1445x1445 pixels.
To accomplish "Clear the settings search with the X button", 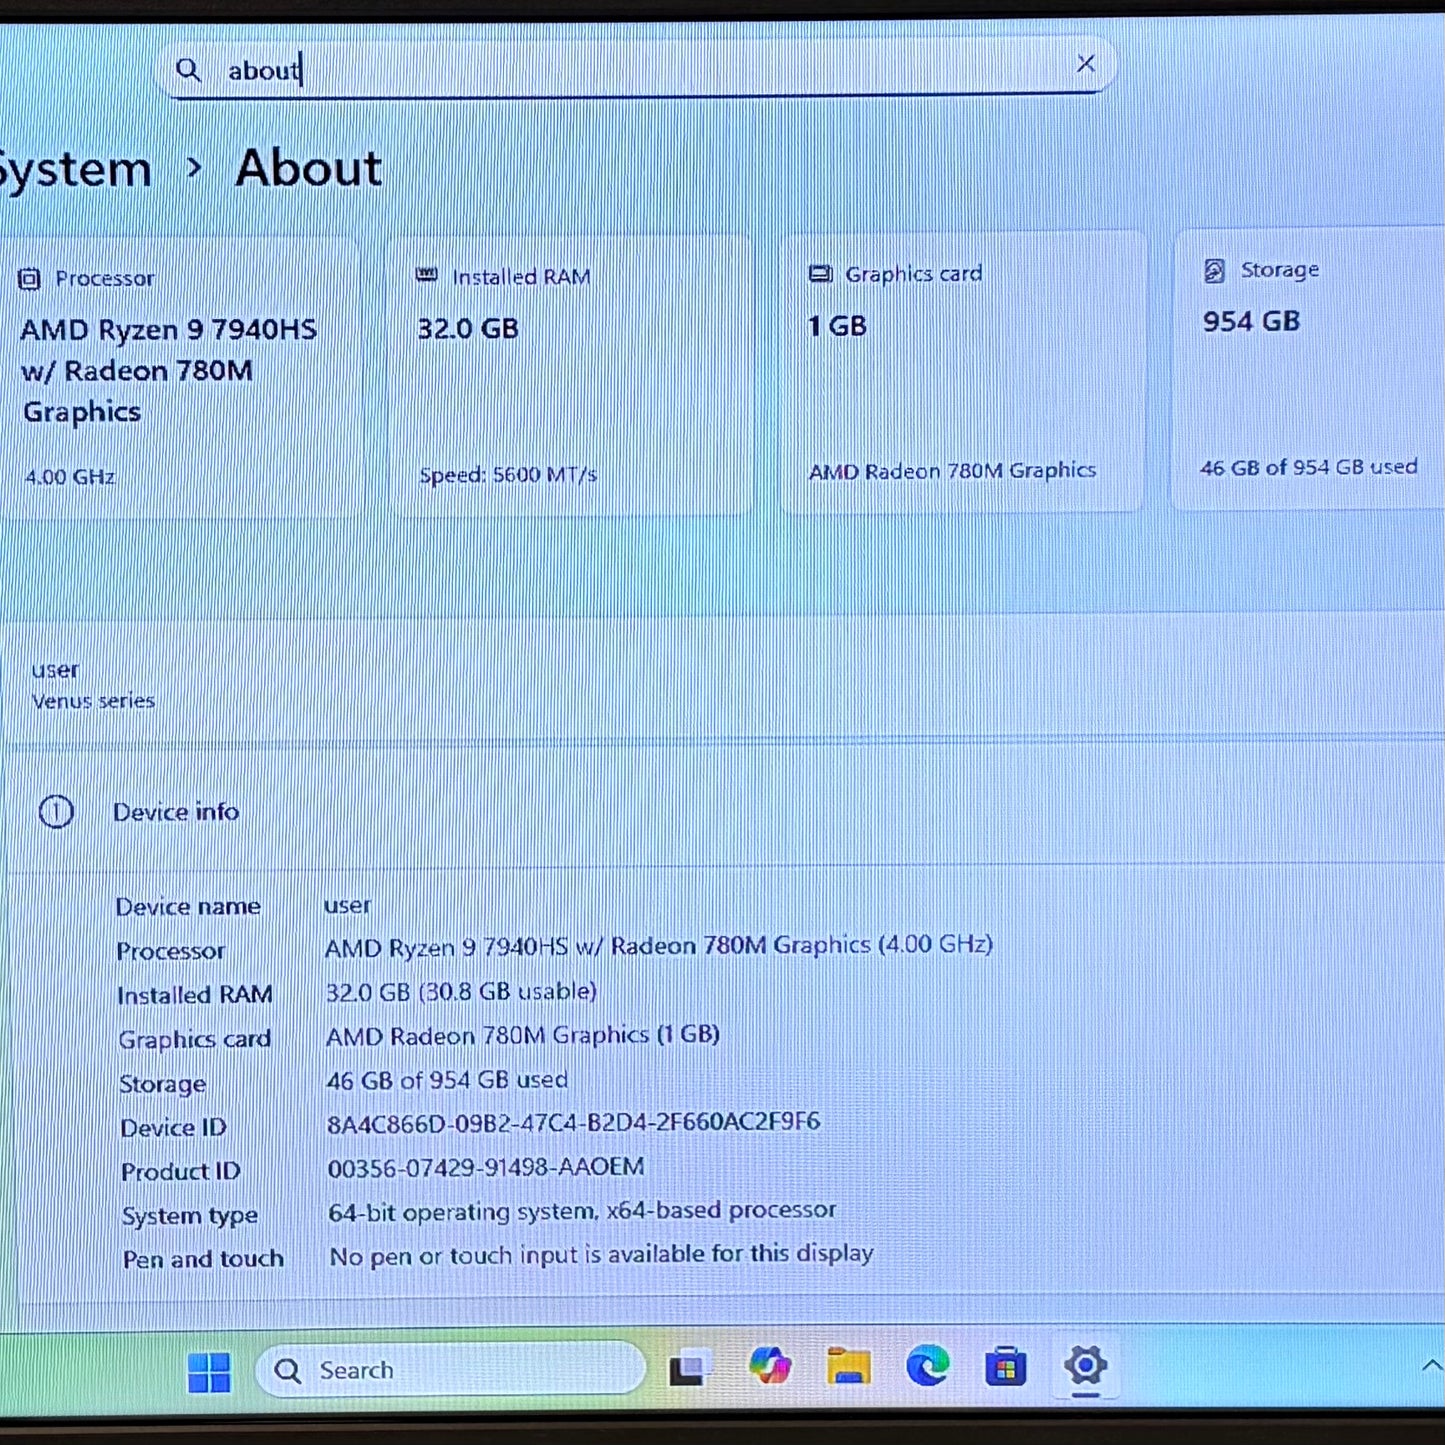I will click(1085, 64).
